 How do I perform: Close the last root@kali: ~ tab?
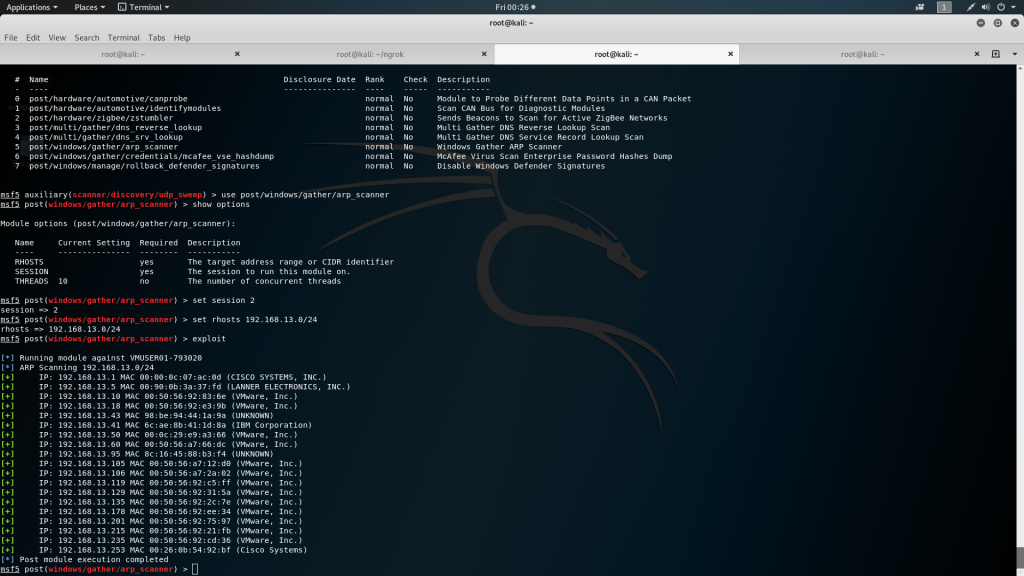976,54
